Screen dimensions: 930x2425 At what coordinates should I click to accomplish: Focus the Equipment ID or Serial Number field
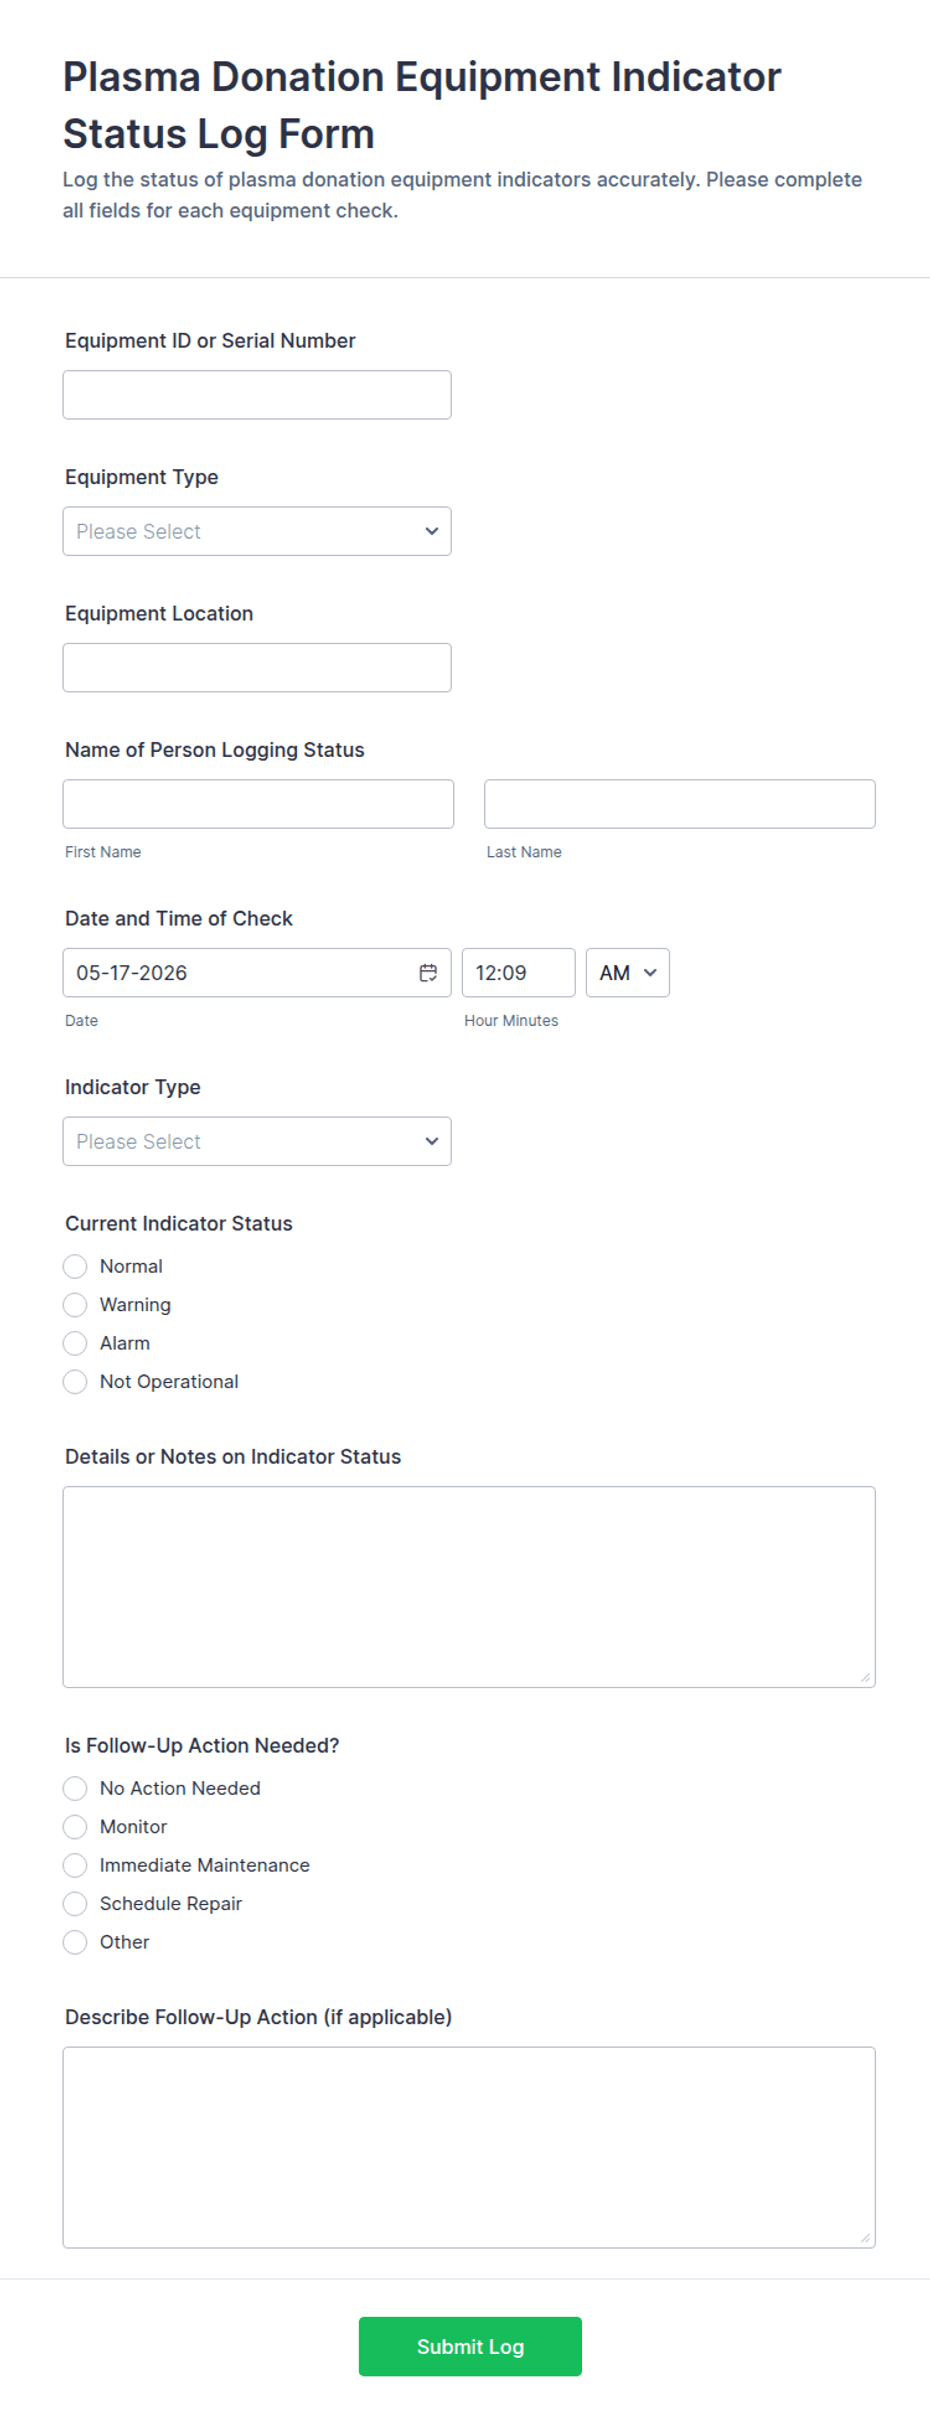tap(257, 395)
